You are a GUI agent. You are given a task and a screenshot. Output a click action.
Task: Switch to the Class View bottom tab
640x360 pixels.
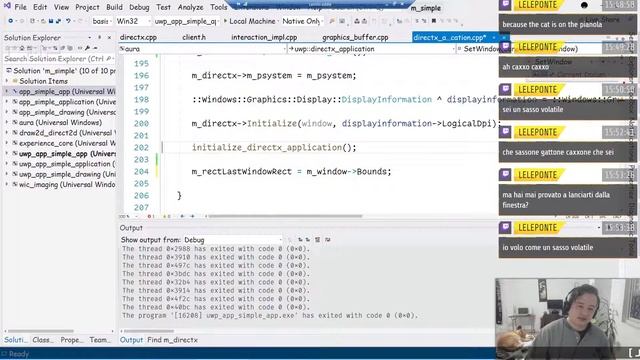click(42, 340)
